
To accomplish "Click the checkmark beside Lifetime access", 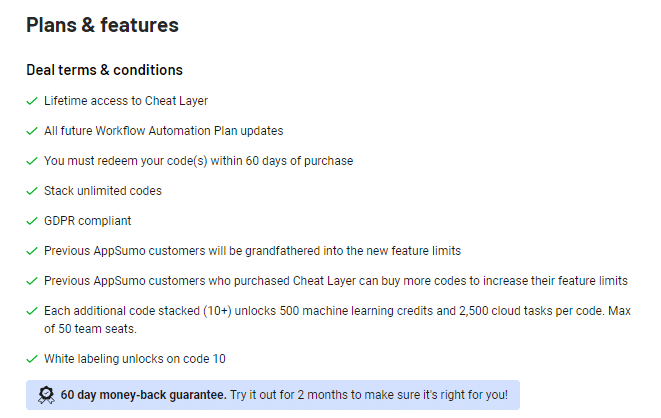I will [x=32, y=101].
